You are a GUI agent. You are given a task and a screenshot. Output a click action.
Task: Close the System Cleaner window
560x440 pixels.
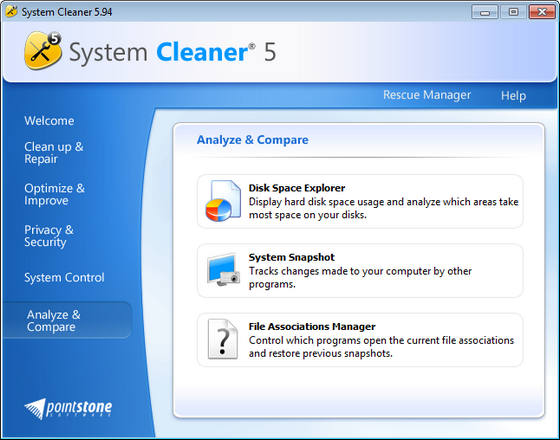coord(542,12)
